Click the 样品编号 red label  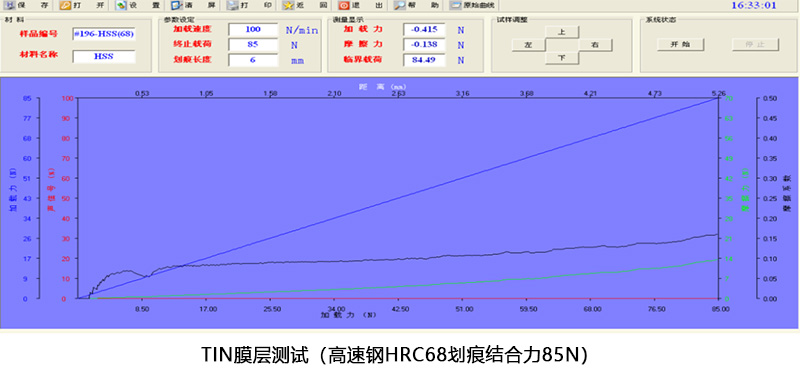pyautogui.click(x=38, y=34)
